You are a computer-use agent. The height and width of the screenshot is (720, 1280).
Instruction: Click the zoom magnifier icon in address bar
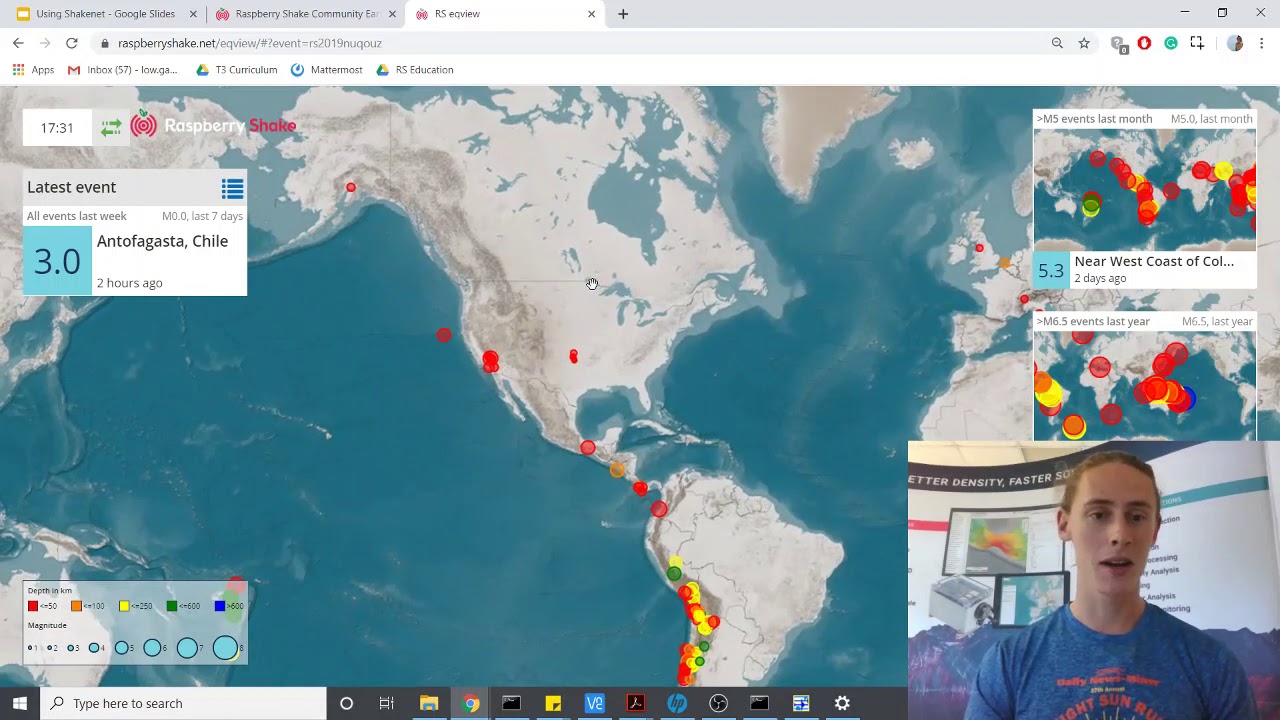tap(1057, 43)
